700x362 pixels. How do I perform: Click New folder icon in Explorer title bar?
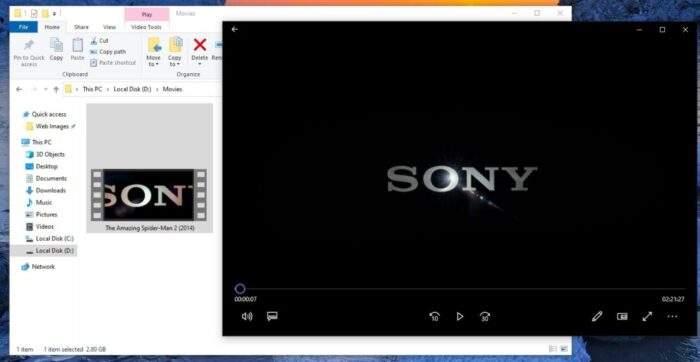(x=45, y=13)
